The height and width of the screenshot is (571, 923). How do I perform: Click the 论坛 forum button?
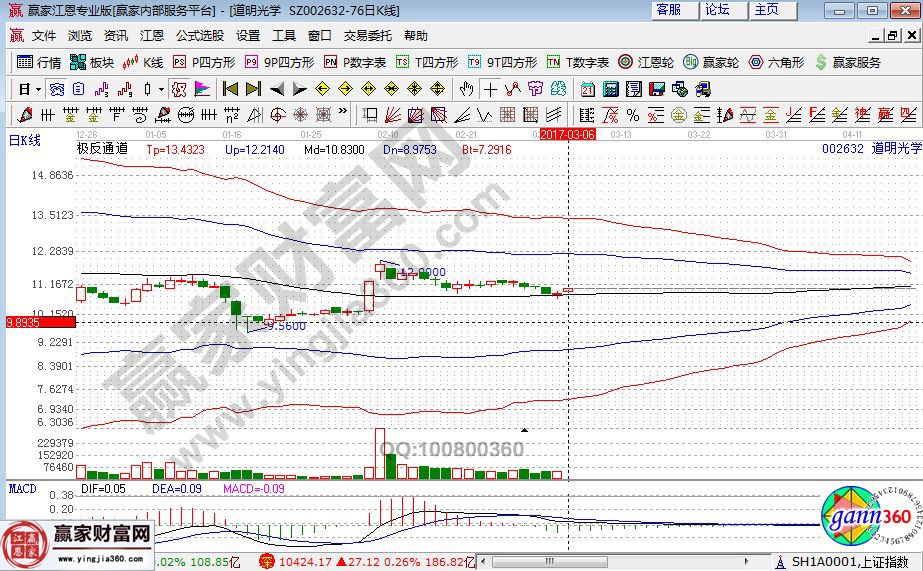click(x=717, y=10)
